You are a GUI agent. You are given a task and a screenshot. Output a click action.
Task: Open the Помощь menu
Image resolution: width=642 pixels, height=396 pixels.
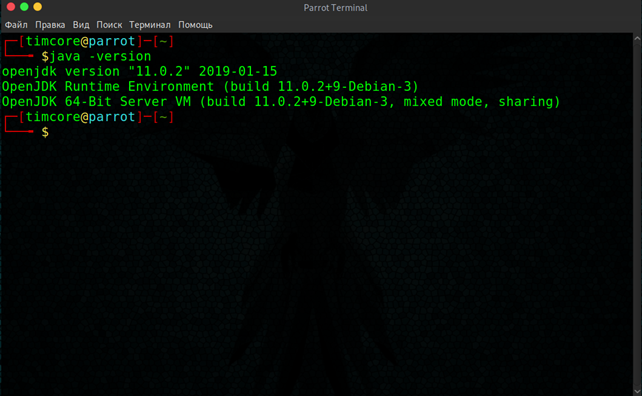click(x=195, y=25)
